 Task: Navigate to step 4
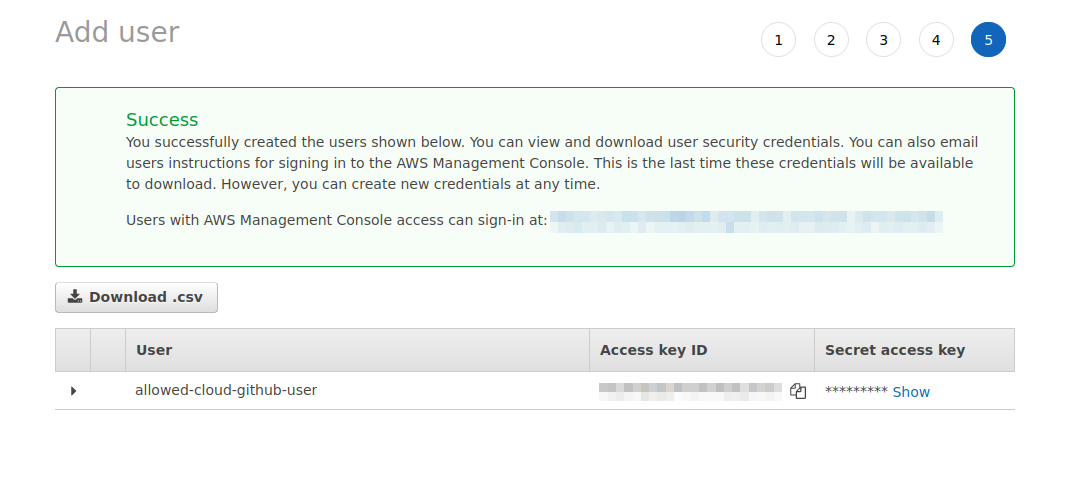(936, 40)
